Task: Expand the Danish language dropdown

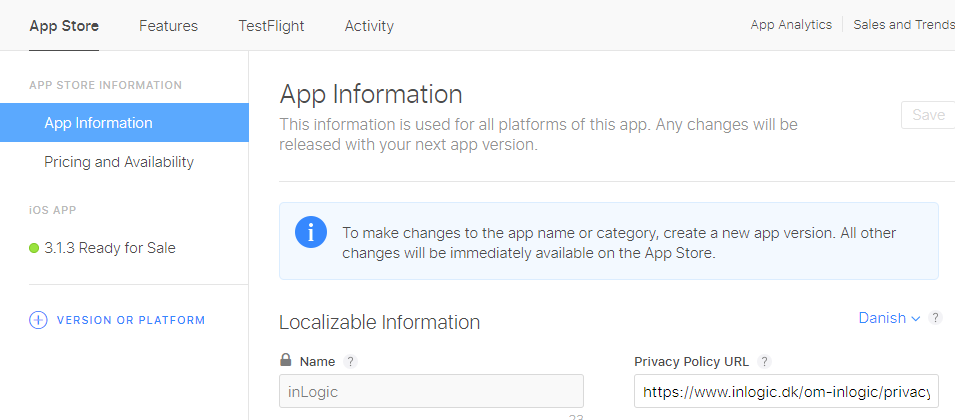Action: pos(889,318)
